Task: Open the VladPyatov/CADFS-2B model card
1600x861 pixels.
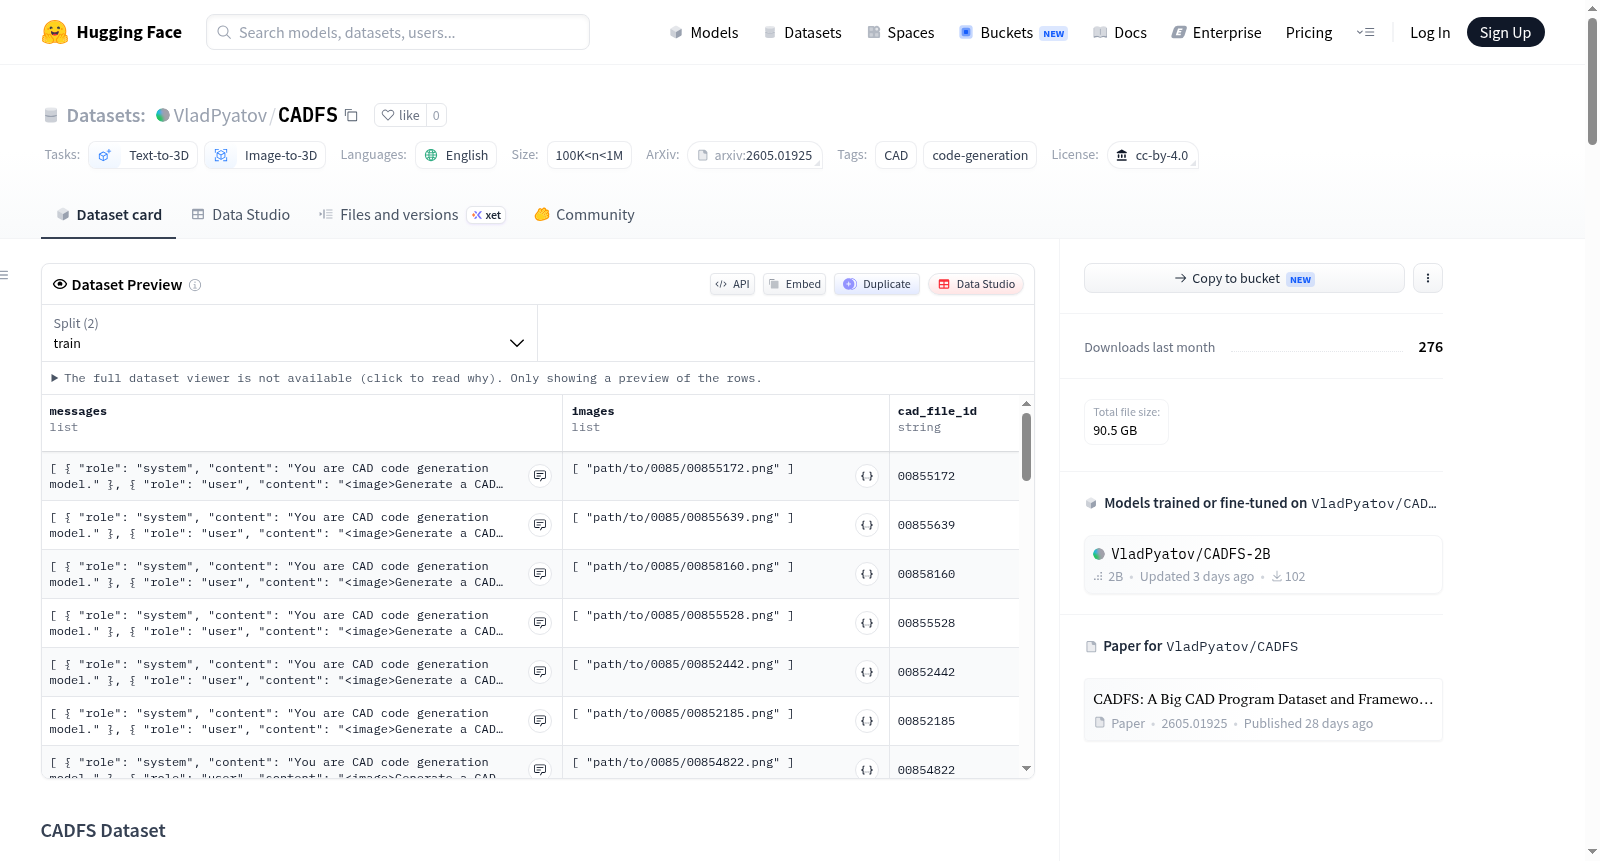Action: [1263, 565]
